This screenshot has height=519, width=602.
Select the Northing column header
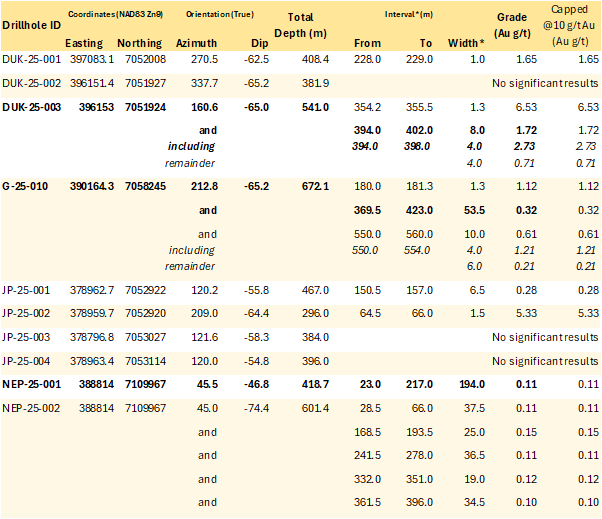point(140,44)
